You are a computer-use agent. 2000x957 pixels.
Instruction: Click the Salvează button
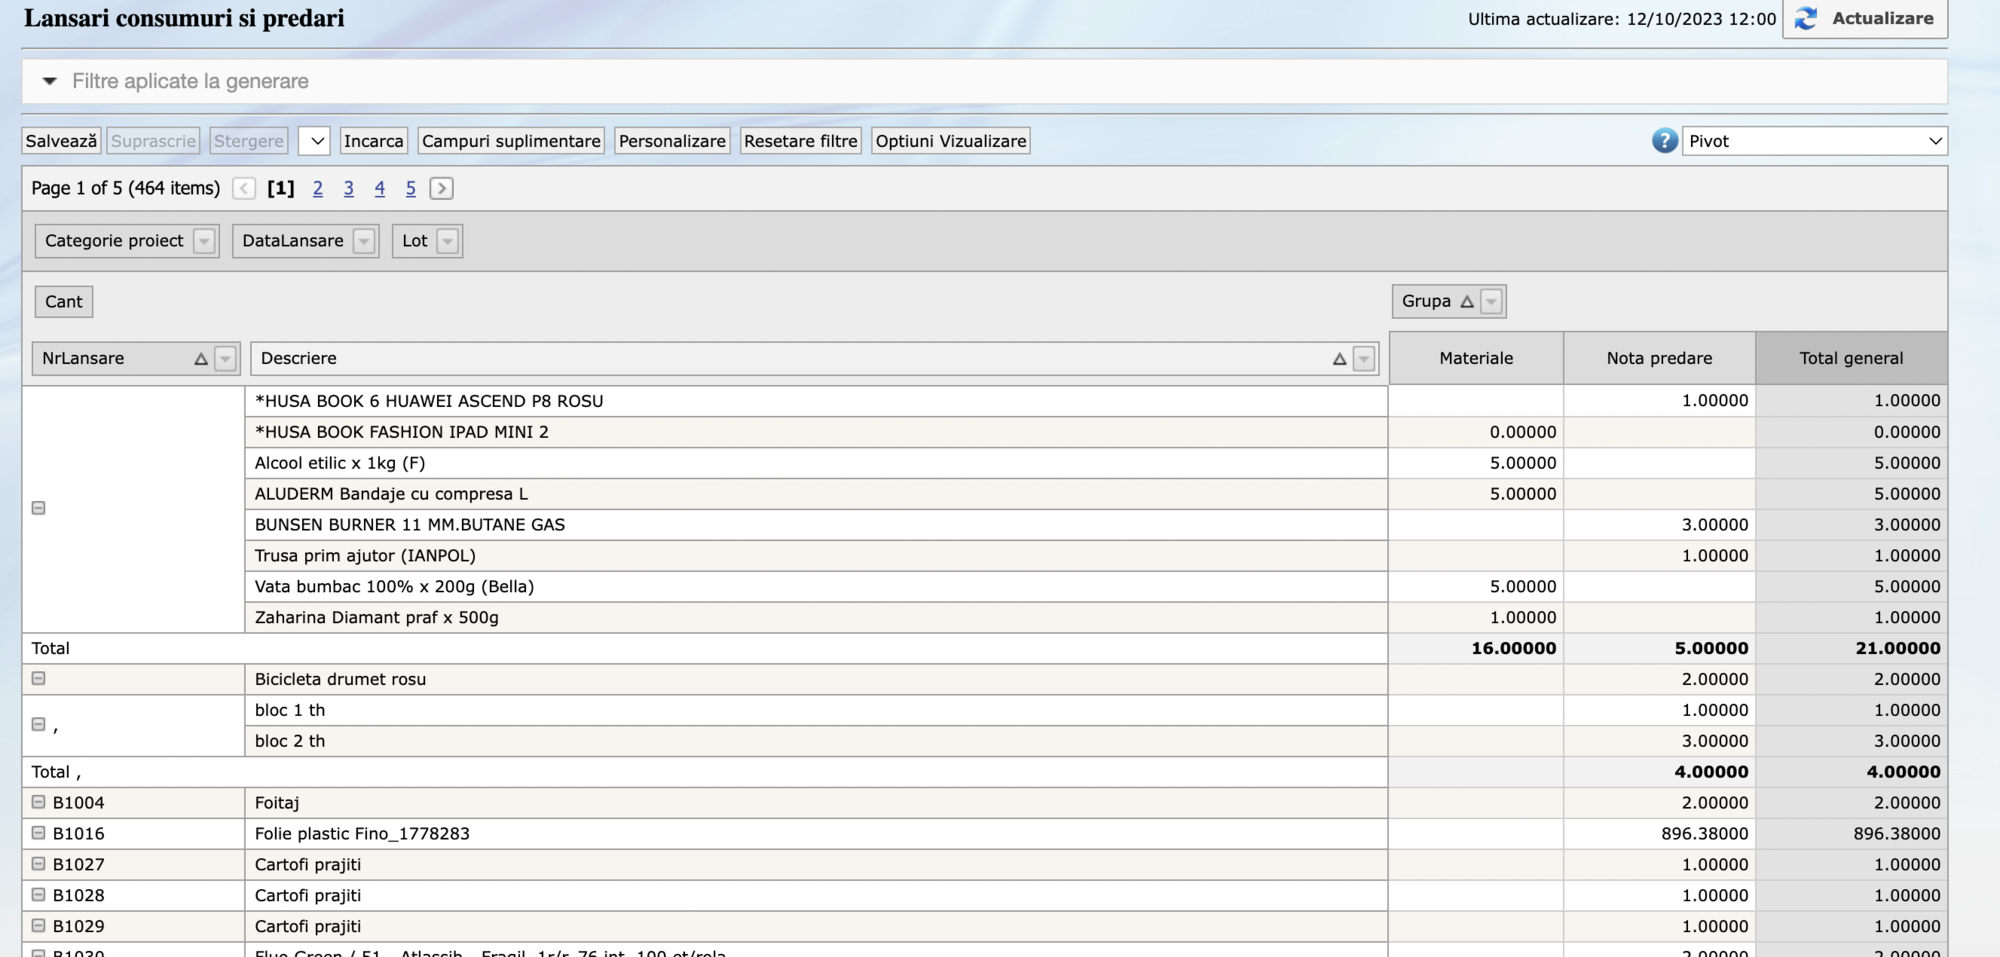61,141
